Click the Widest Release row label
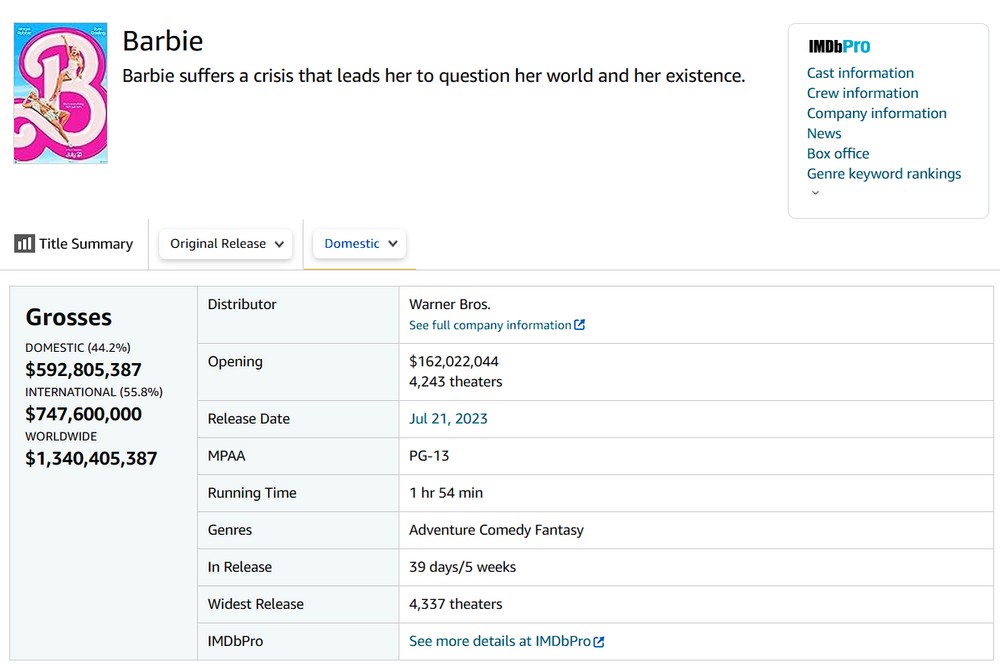This screenshot has width=1000, height=670. point(255,604)
